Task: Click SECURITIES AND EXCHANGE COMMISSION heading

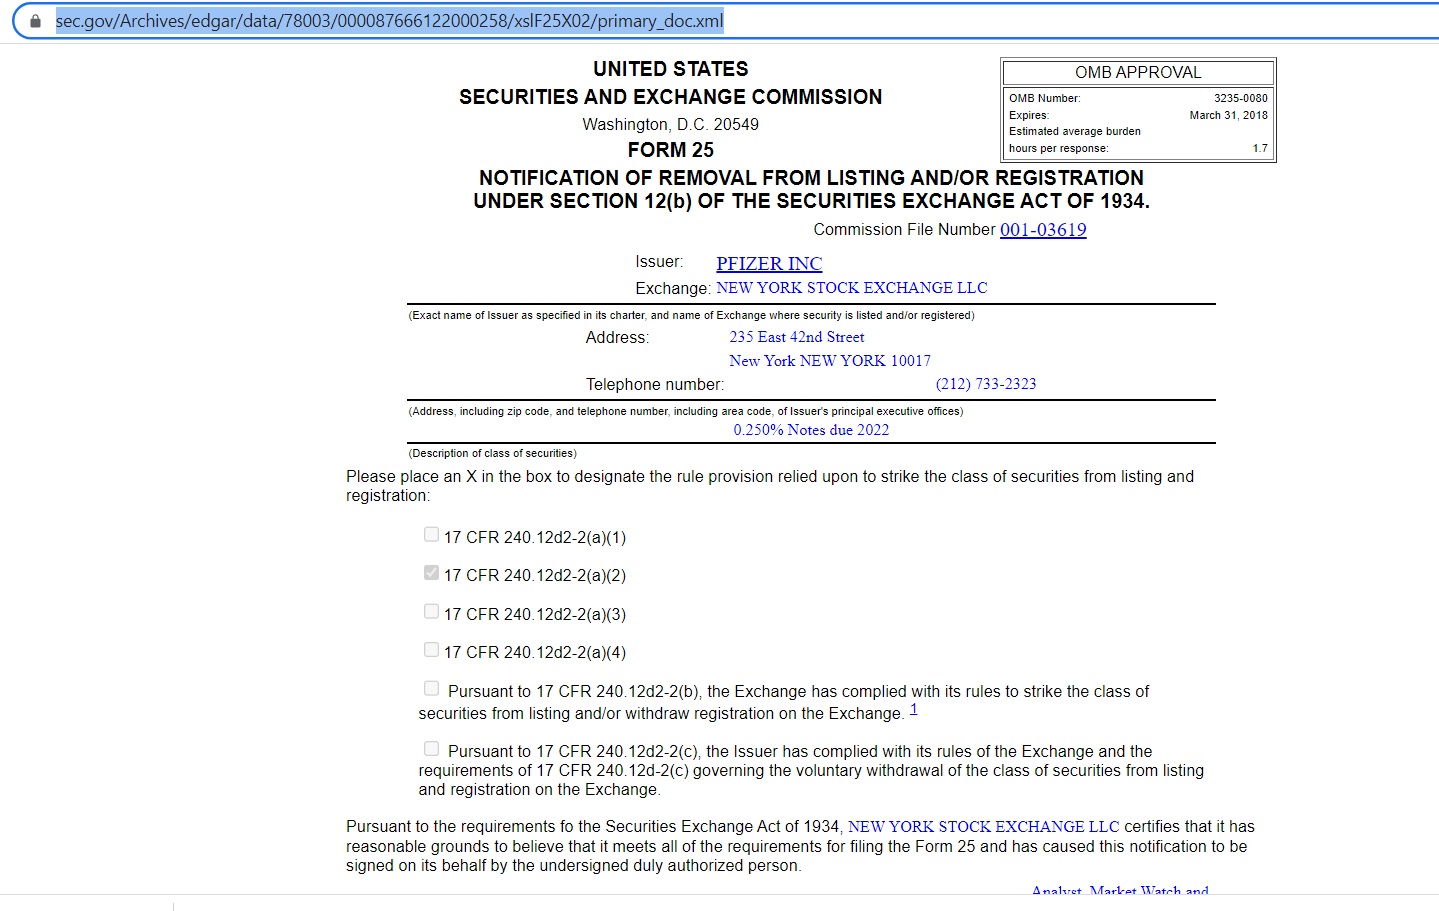Action: (x=671, y=97)
